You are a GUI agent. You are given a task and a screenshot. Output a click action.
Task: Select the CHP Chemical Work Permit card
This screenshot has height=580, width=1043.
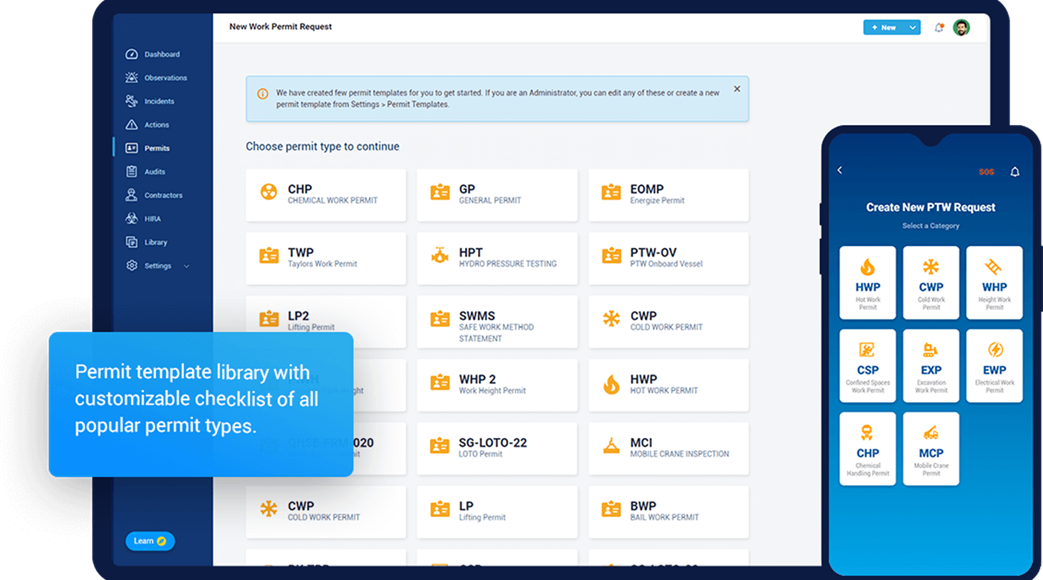tap(326, 194)
